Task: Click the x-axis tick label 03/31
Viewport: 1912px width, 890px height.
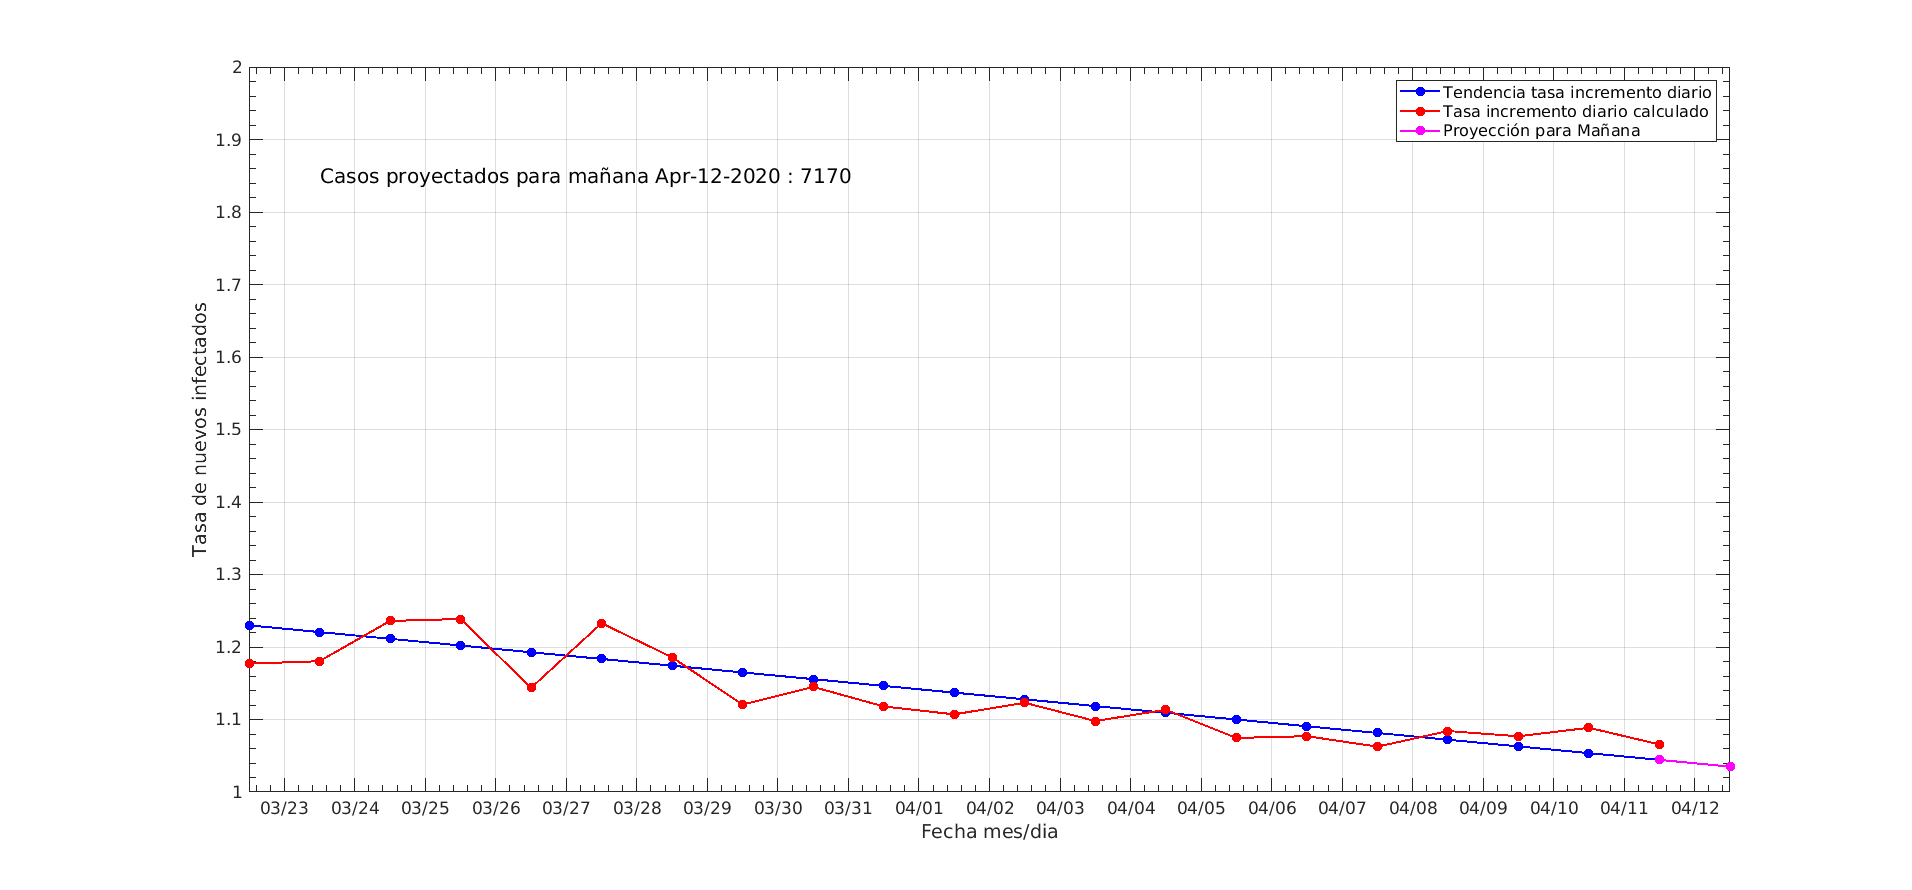Action: [848, 808]
